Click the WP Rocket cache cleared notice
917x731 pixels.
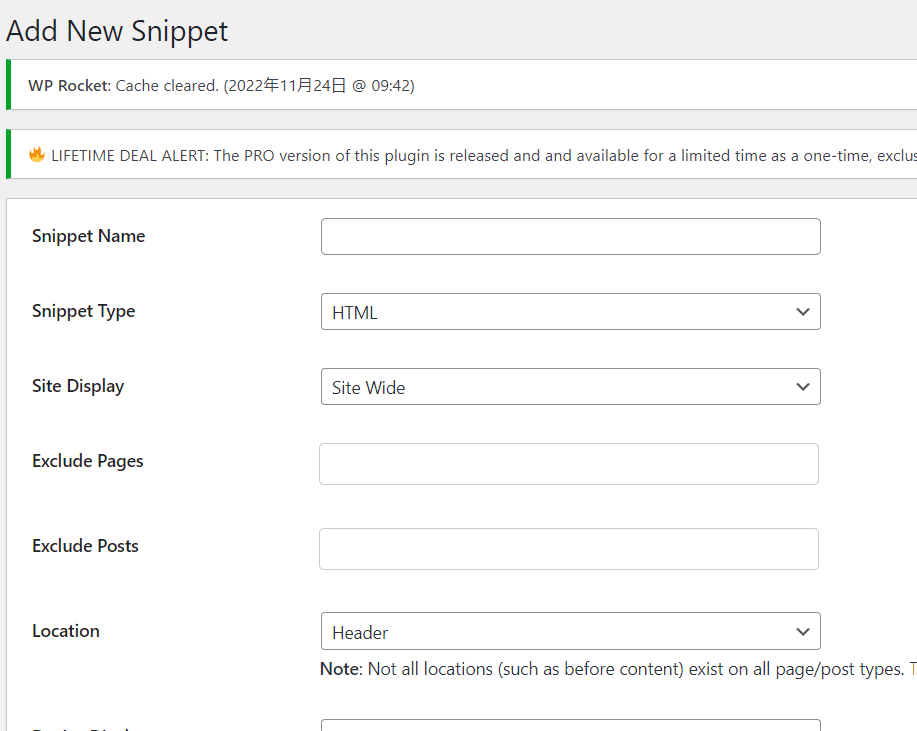click(x=221, y=86)
